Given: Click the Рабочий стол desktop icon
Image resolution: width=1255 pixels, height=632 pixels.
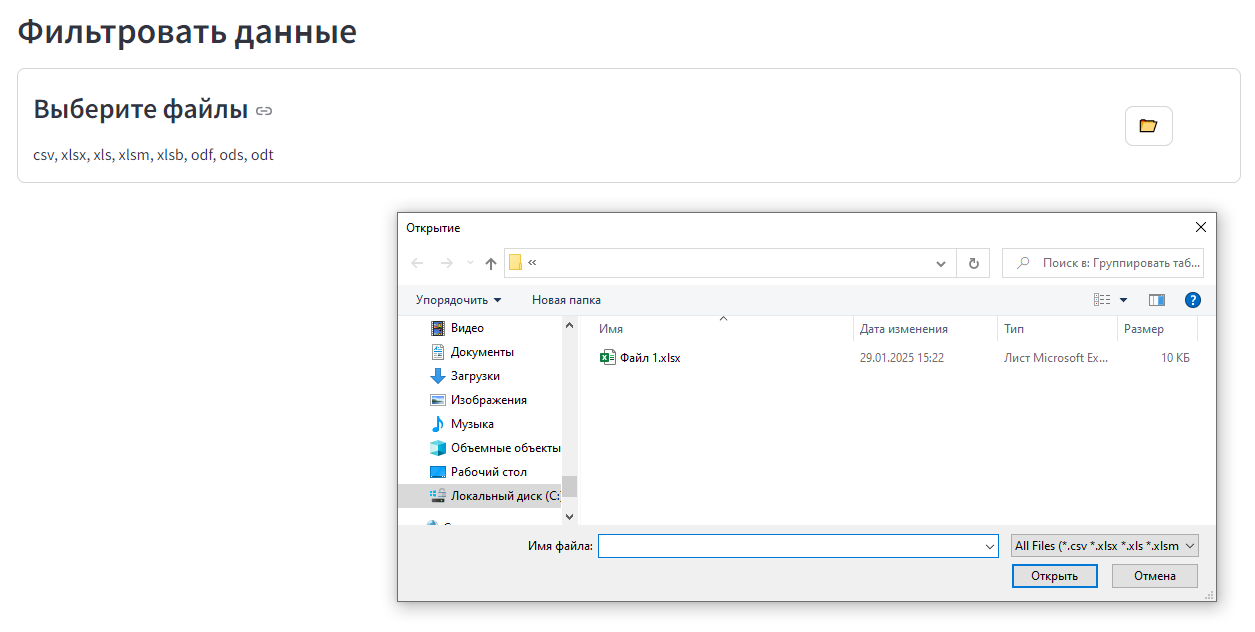Looking at the screenshot, I should pyautogui.click(x=437, y=472).
